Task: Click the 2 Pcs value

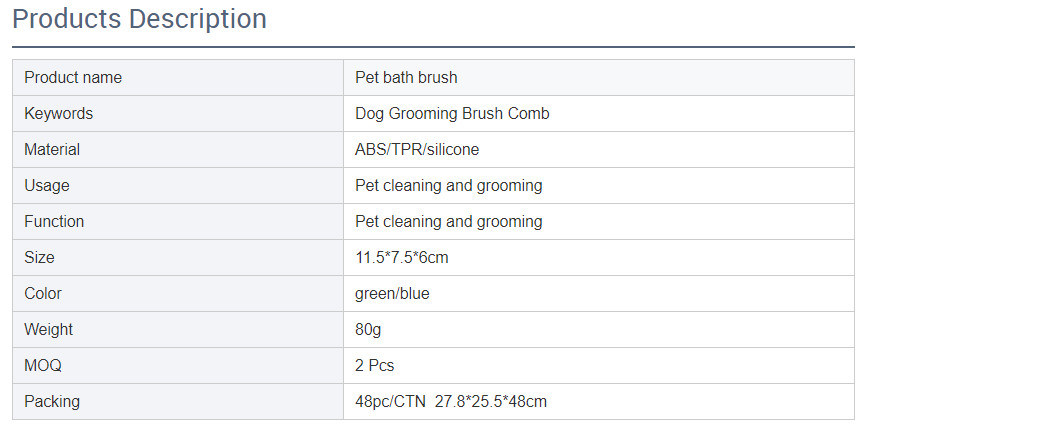Action: 375,366
